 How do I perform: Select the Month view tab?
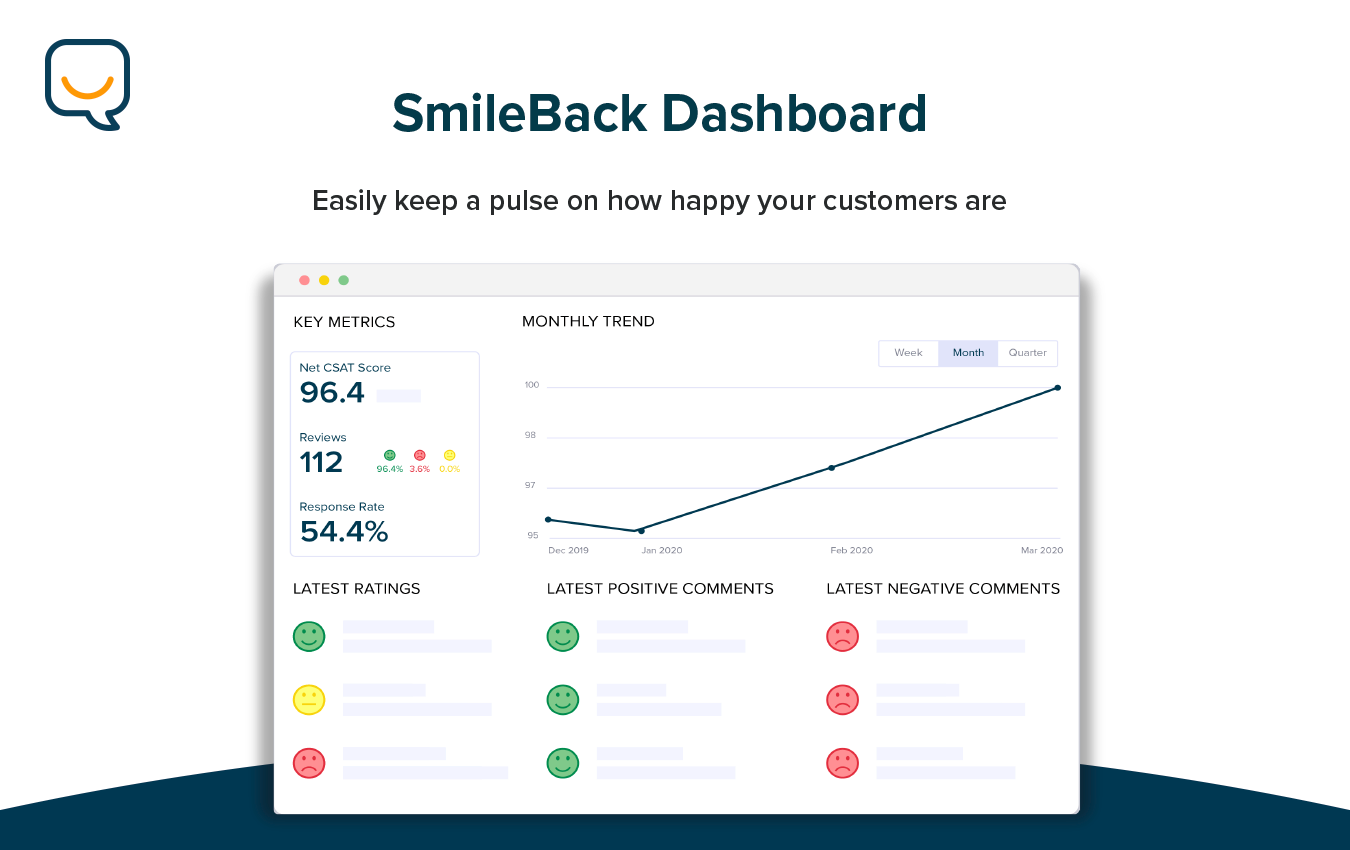click(968, 353)
